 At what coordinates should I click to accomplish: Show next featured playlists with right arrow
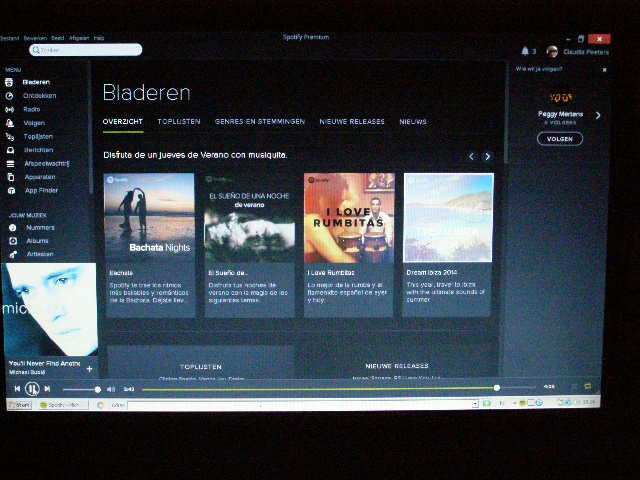tap(487, 156)
